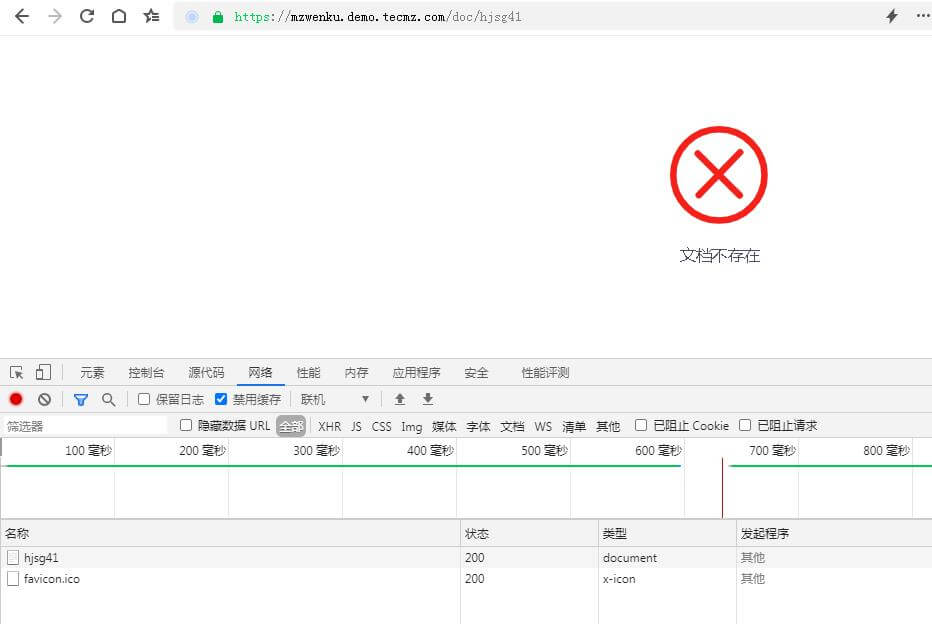Select the 全部 request type filter
The image size is (932, 624).
pyautogui.click(x=291, y=426)
